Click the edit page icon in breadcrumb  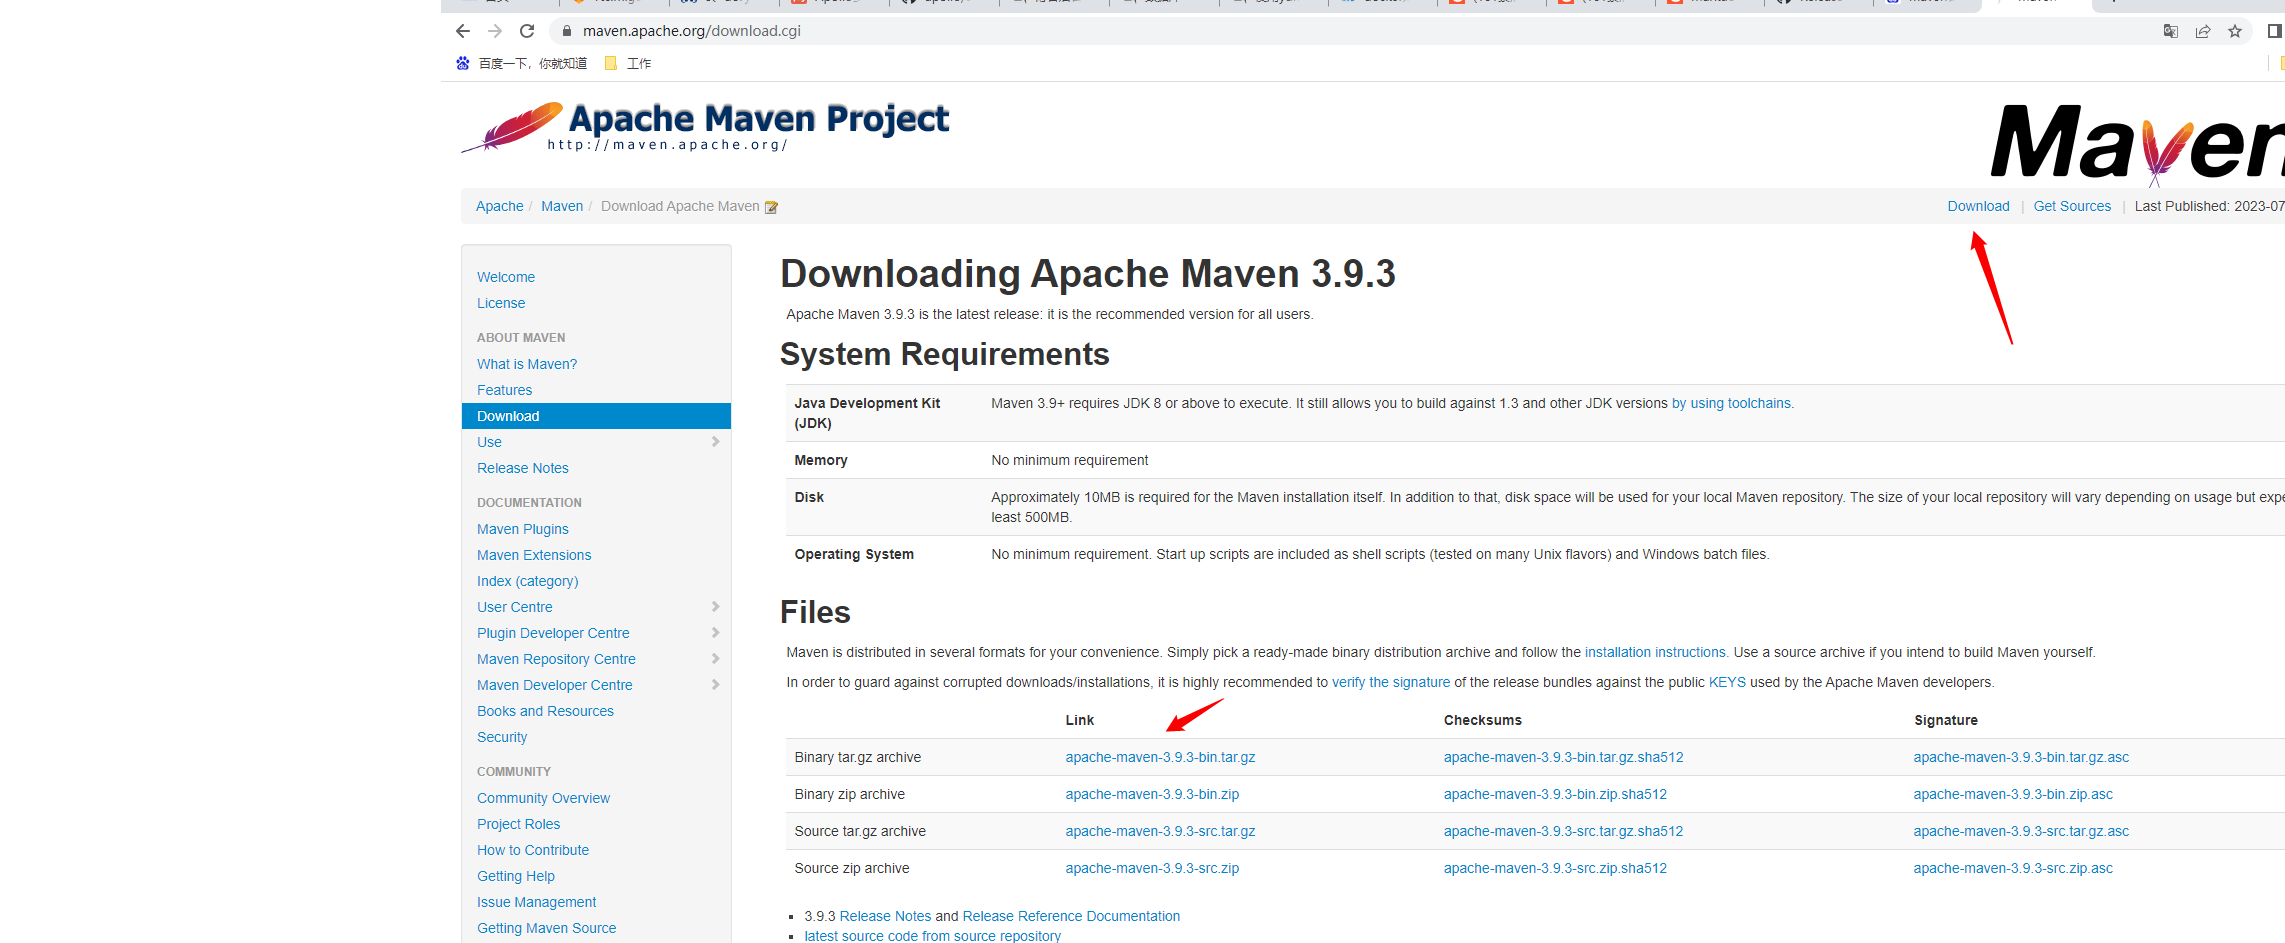point(771,207)
